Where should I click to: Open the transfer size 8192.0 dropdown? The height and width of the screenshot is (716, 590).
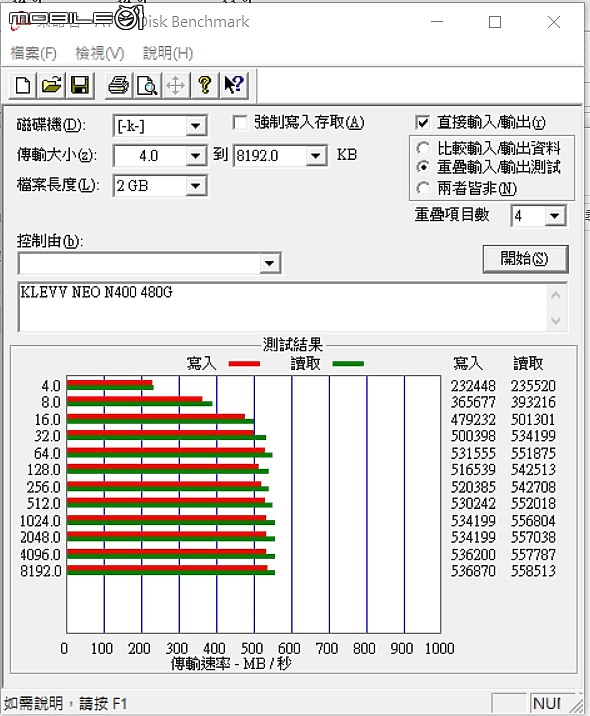(x=316, y=156)
